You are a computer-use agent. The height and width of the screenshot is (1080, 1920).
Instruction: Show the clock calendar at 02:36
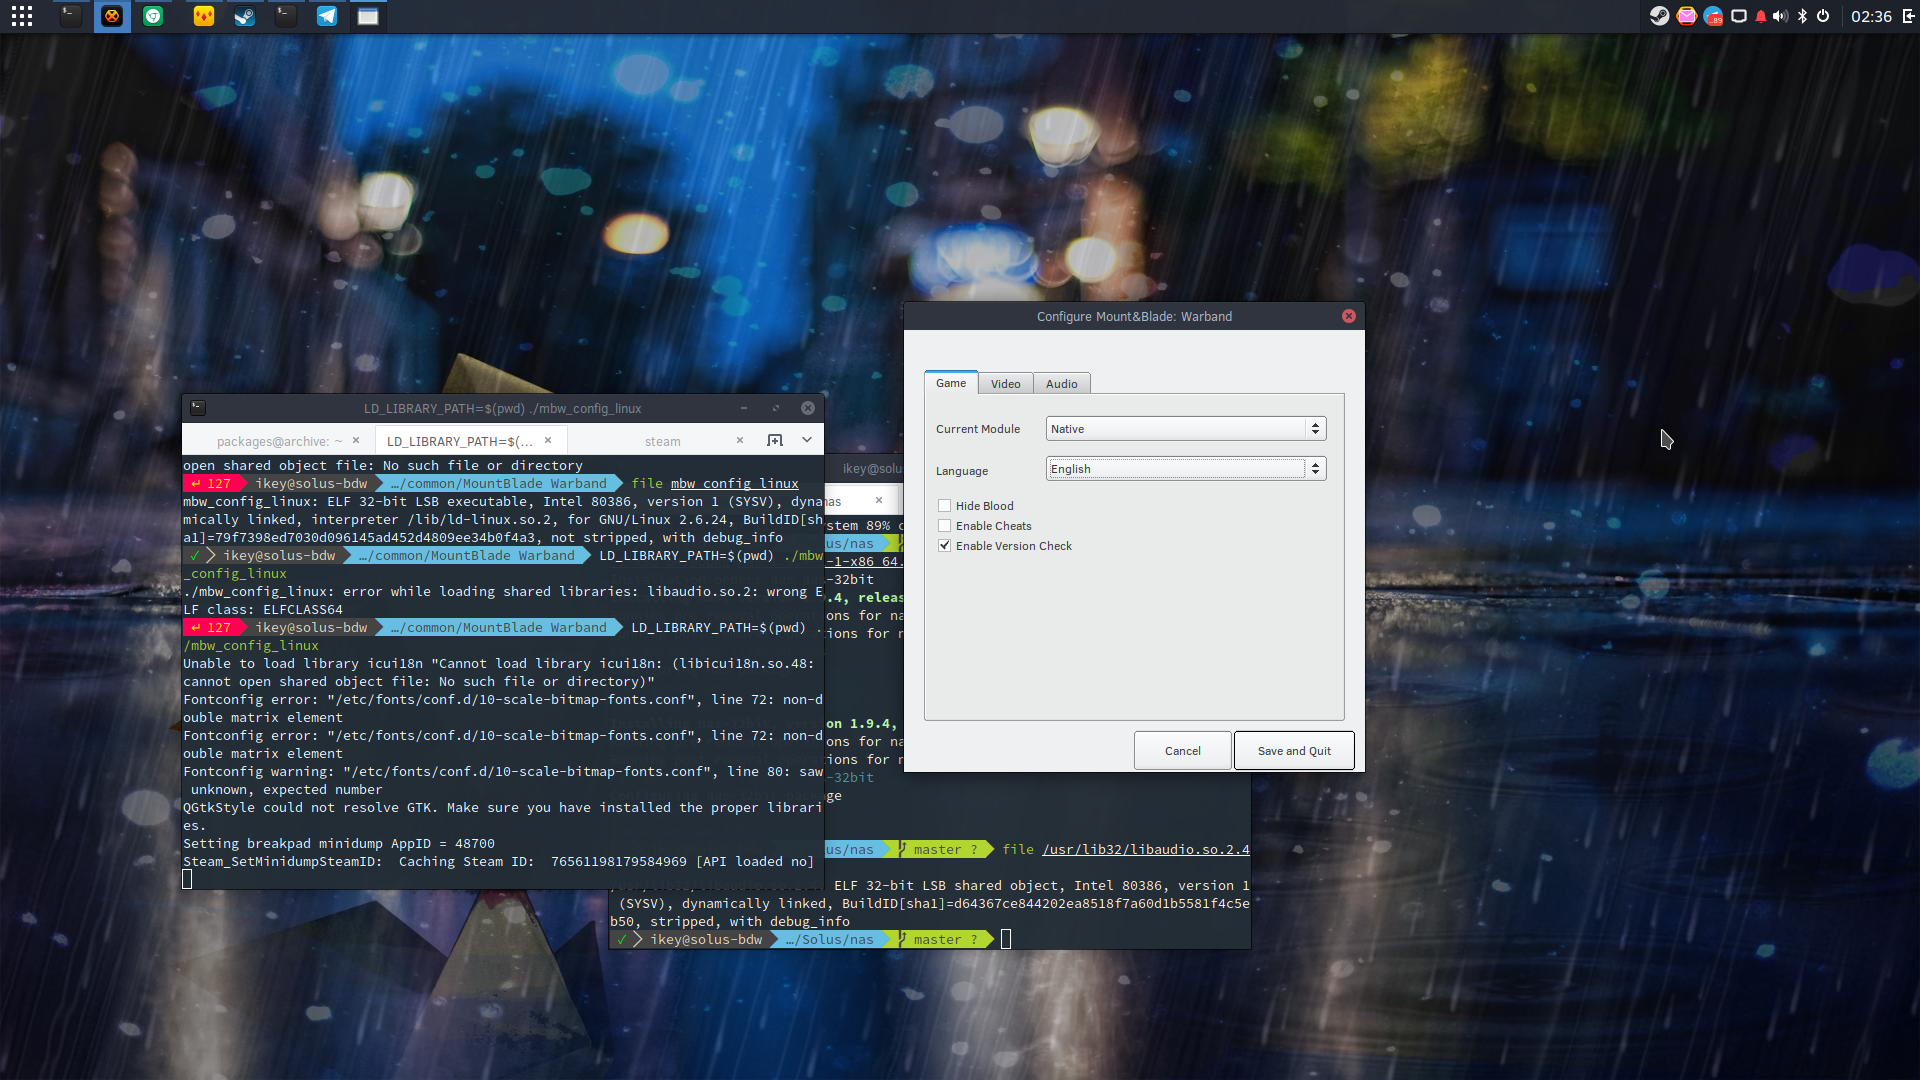click(1871, 16)
